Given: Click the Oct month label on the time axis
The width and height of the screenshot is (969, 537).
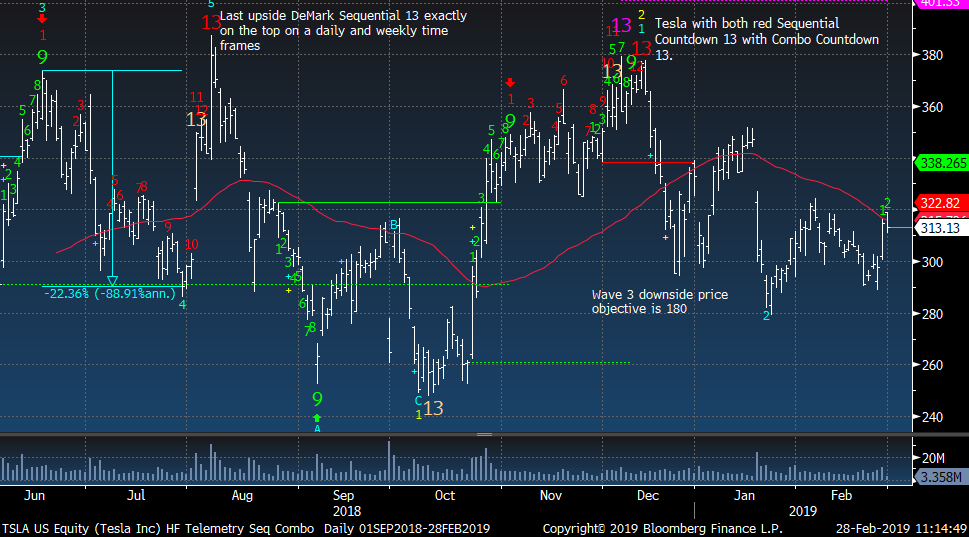Looking at the screenshot, I should point(444,496).
